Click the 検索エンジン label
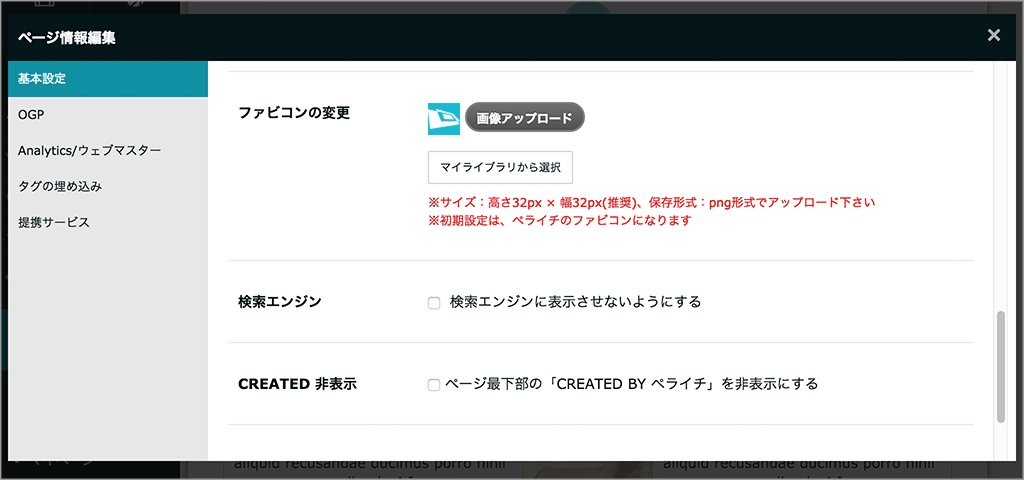The width and height of the screenshot is (1024, 480). pyautogui.click(x=280, y=302)
